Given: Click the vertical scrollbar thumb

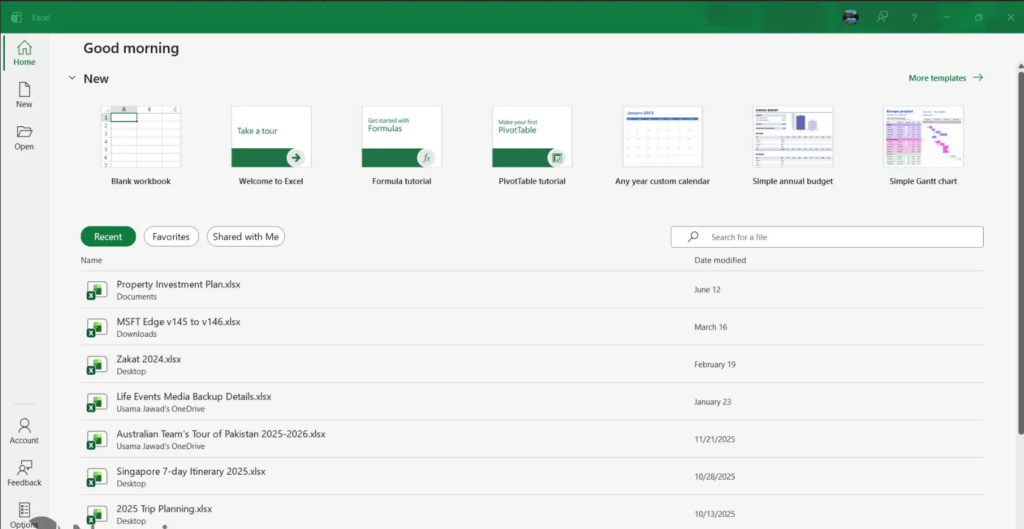Looking at the screenshot, I should coord(1020,251).
